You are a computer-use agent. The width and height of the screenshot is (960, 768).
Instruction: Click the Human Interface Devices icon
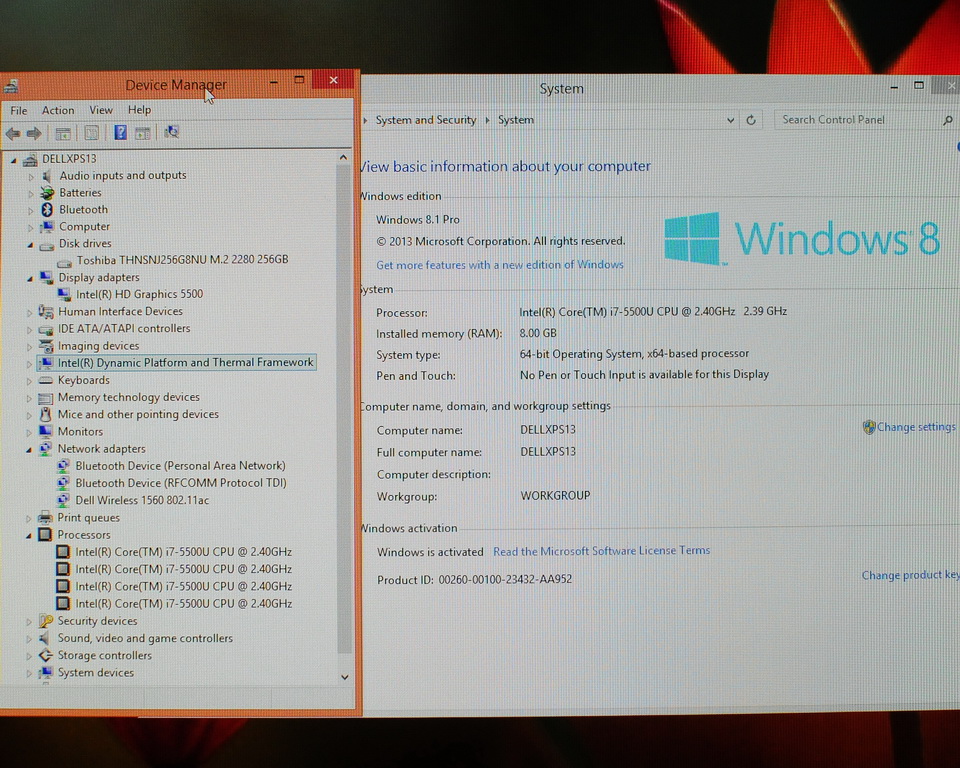click(46, 312)
